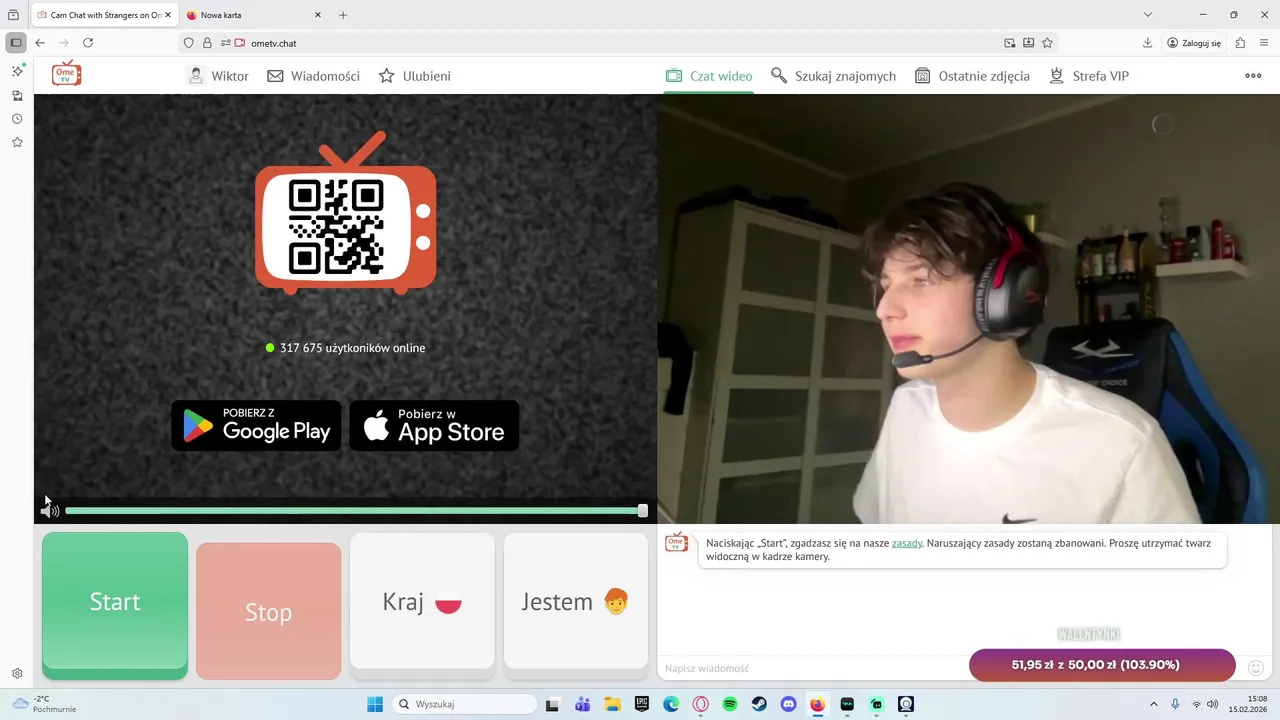The height and width of the screenshot is (720, 1280).
Task: Click the OmeTV logo icon
Action: pyautogui.click(x=67, y=74)
